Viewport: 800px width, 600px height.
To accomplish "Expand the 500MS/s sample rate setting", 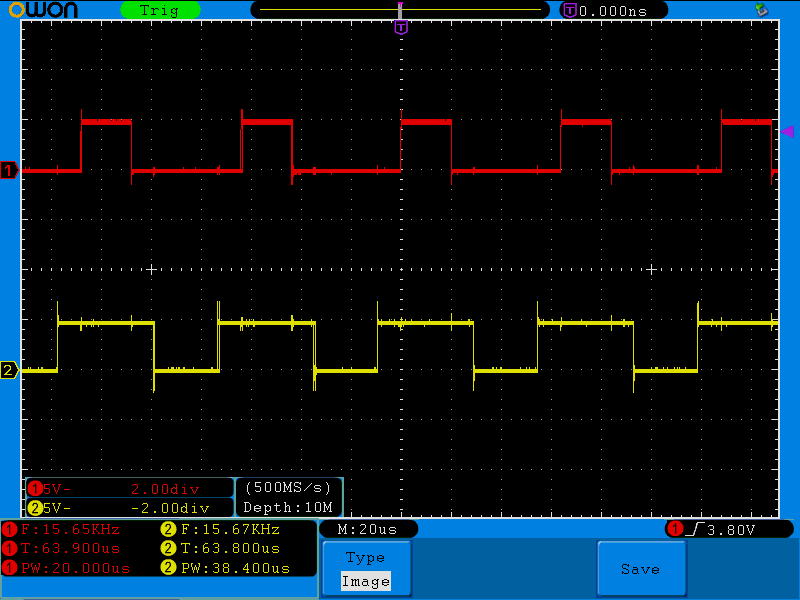I will (288, 490).
